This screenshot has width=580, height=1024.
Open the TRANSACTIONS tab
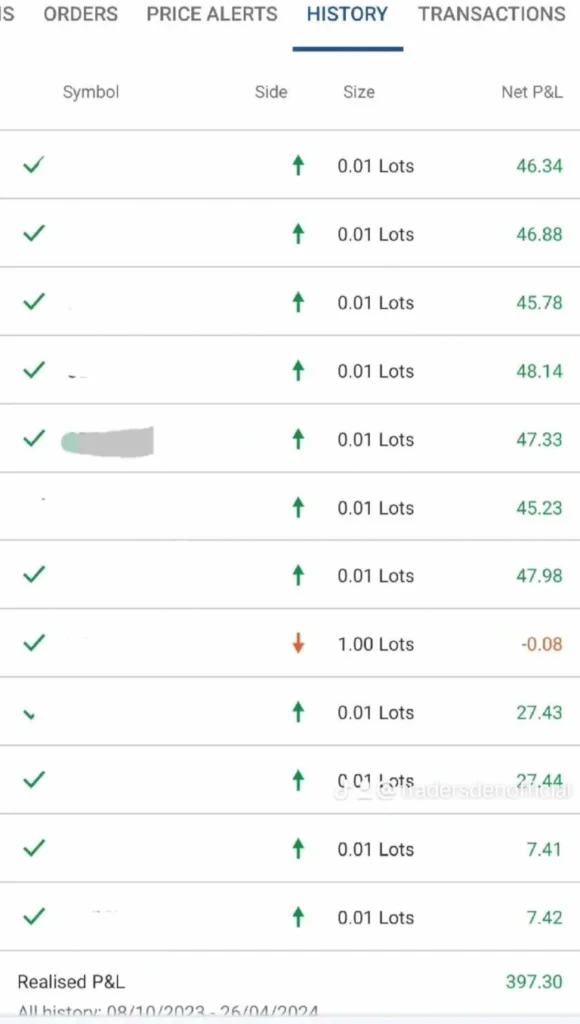pos(492,14)
